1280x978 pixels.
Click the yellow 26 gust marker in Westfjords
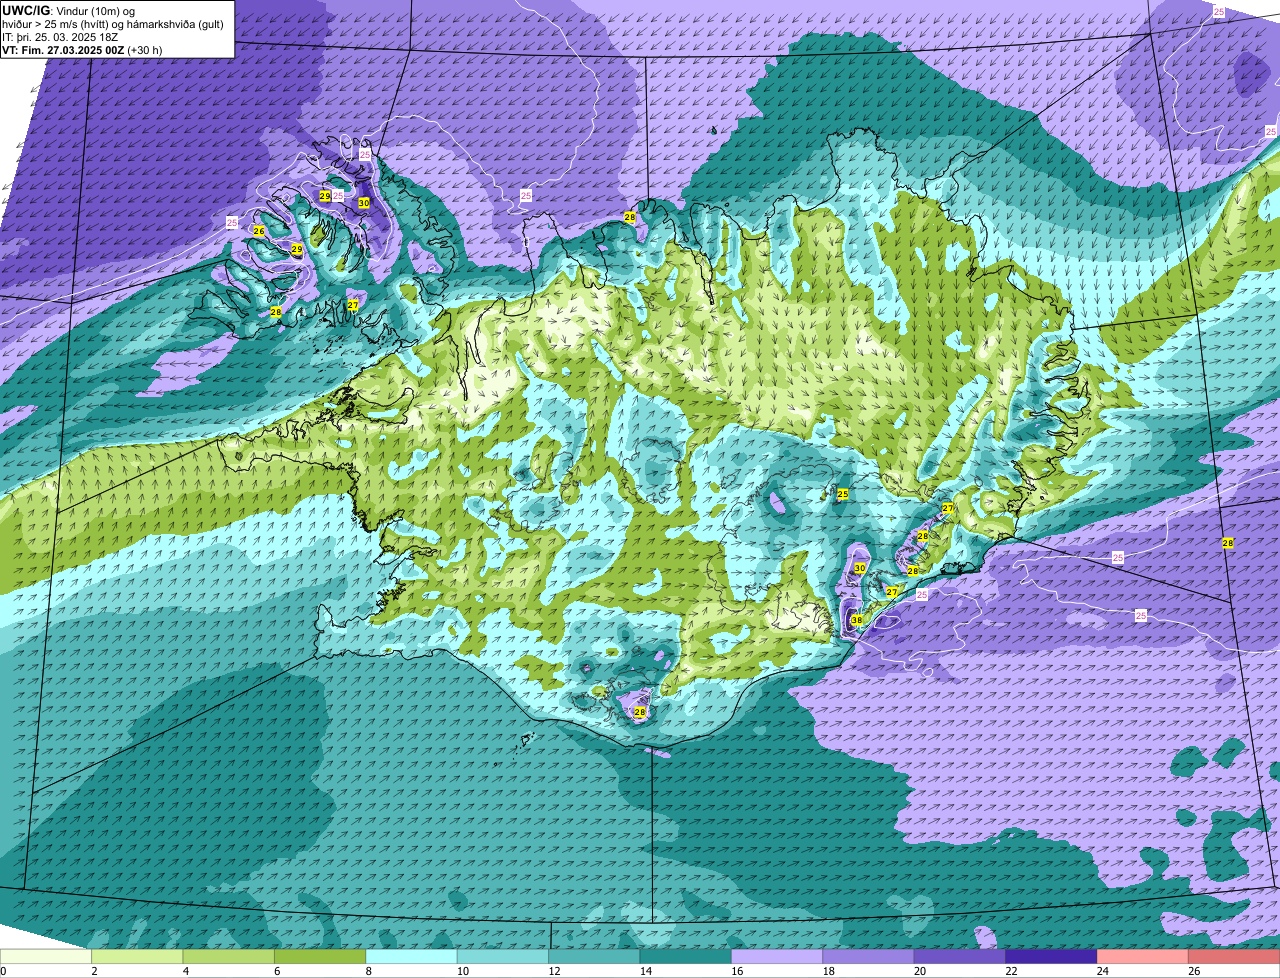click(259, 231)
